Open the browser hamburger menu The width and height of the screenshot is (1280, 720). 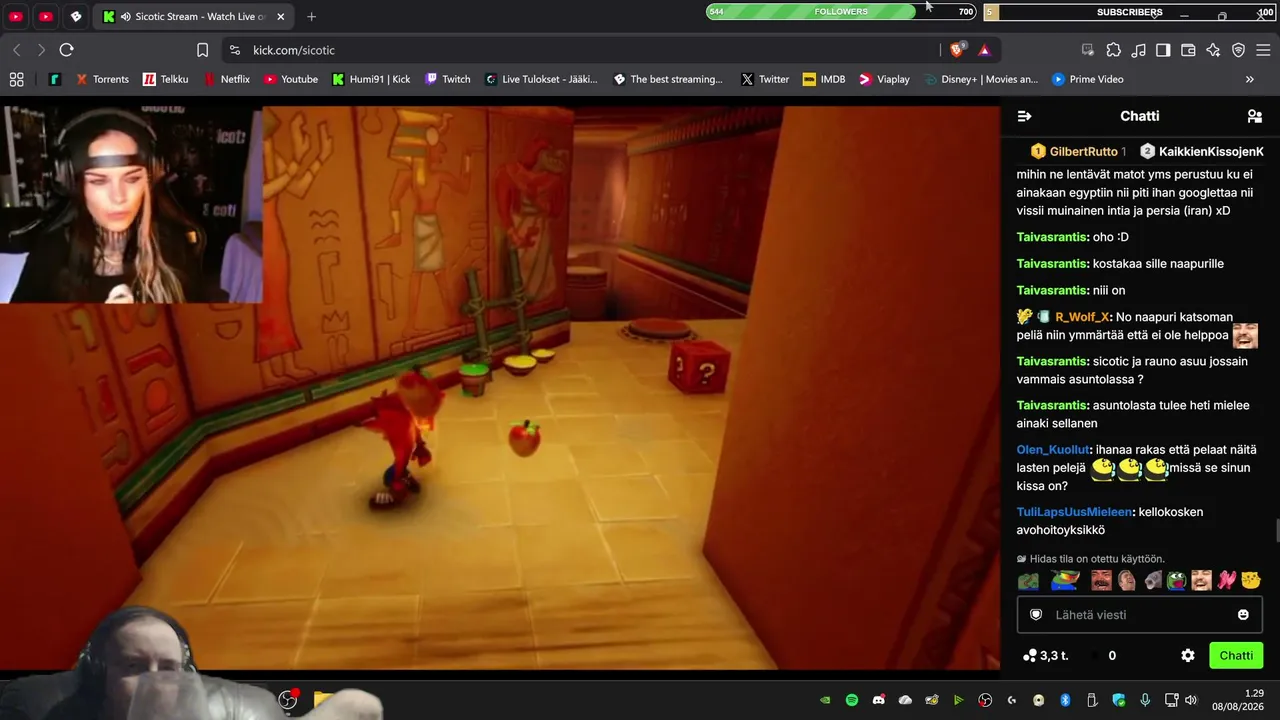pos(1263,50)
